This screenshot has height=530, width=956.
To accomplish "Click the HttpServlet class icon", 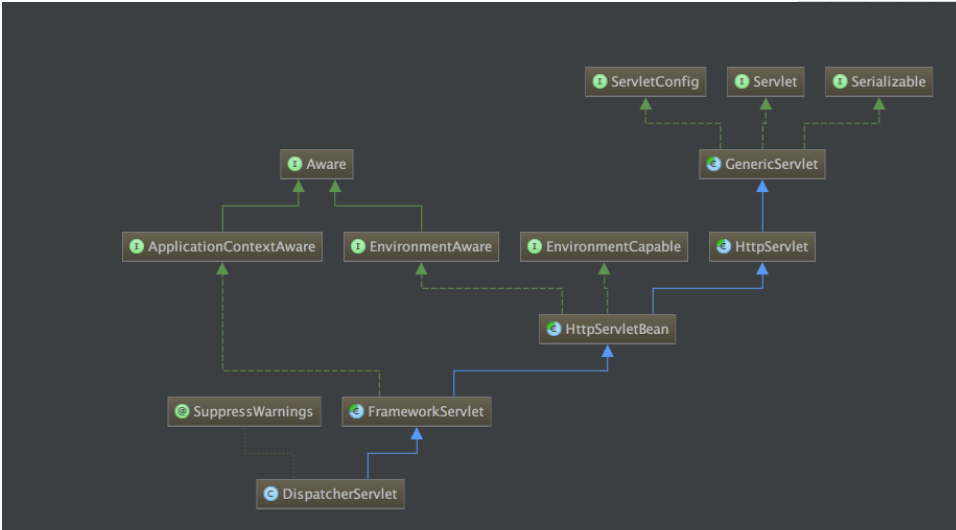I will (x=724, y=246).
